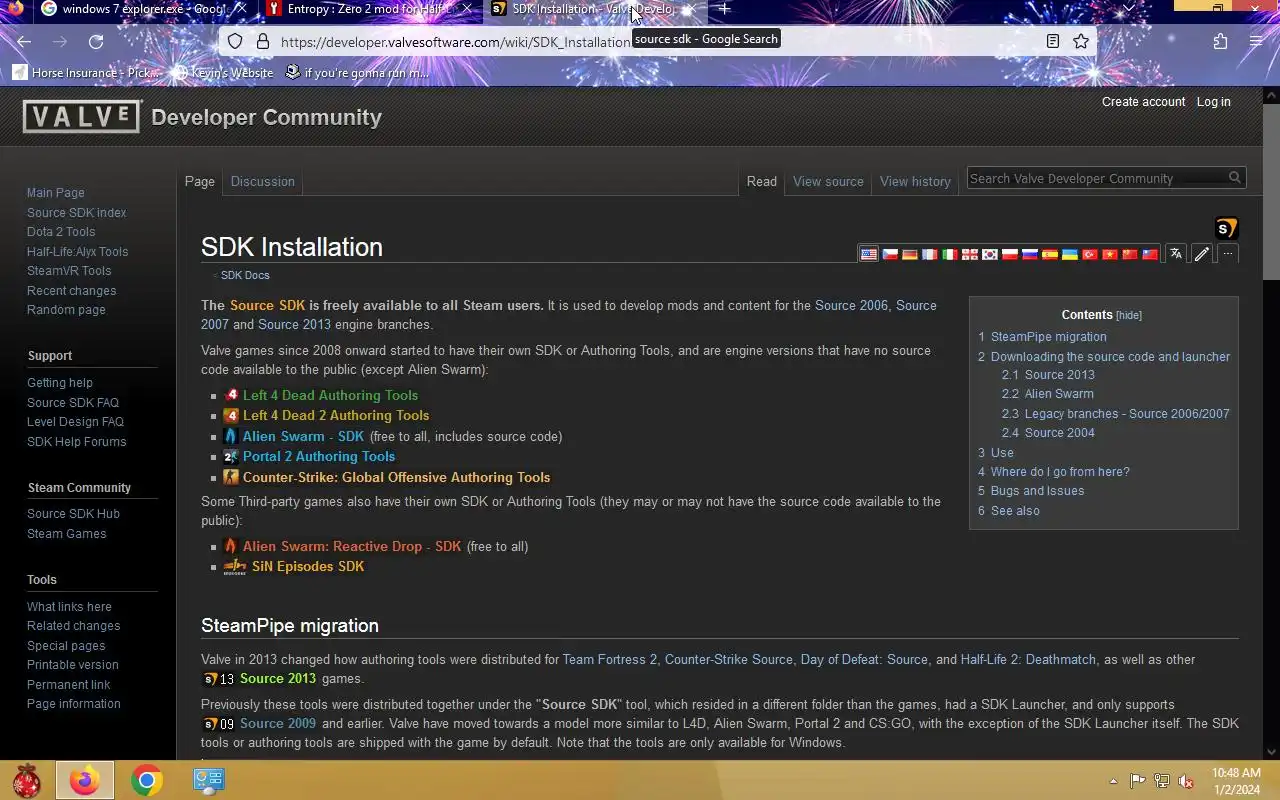Open the Control Panel taskbar icon

tap(209, 781)
